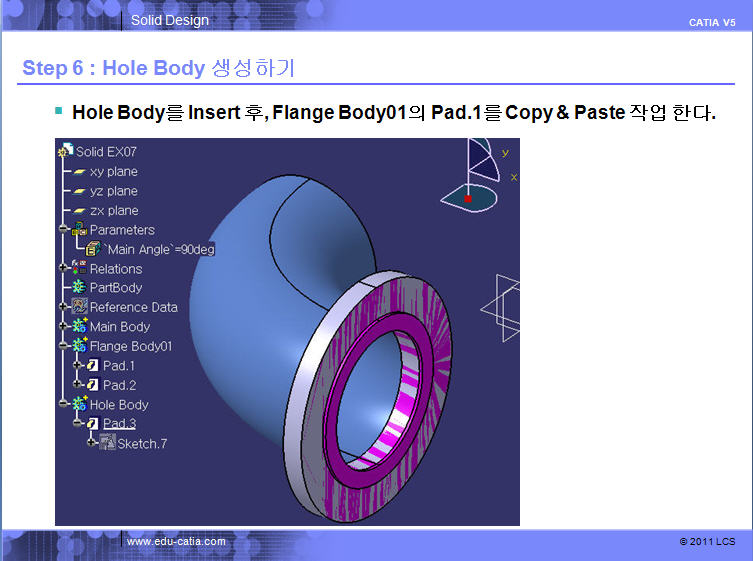753x561 pixels.
Task: Click the Reference Data geometrical set icon
Action: (x=79, y=306)
